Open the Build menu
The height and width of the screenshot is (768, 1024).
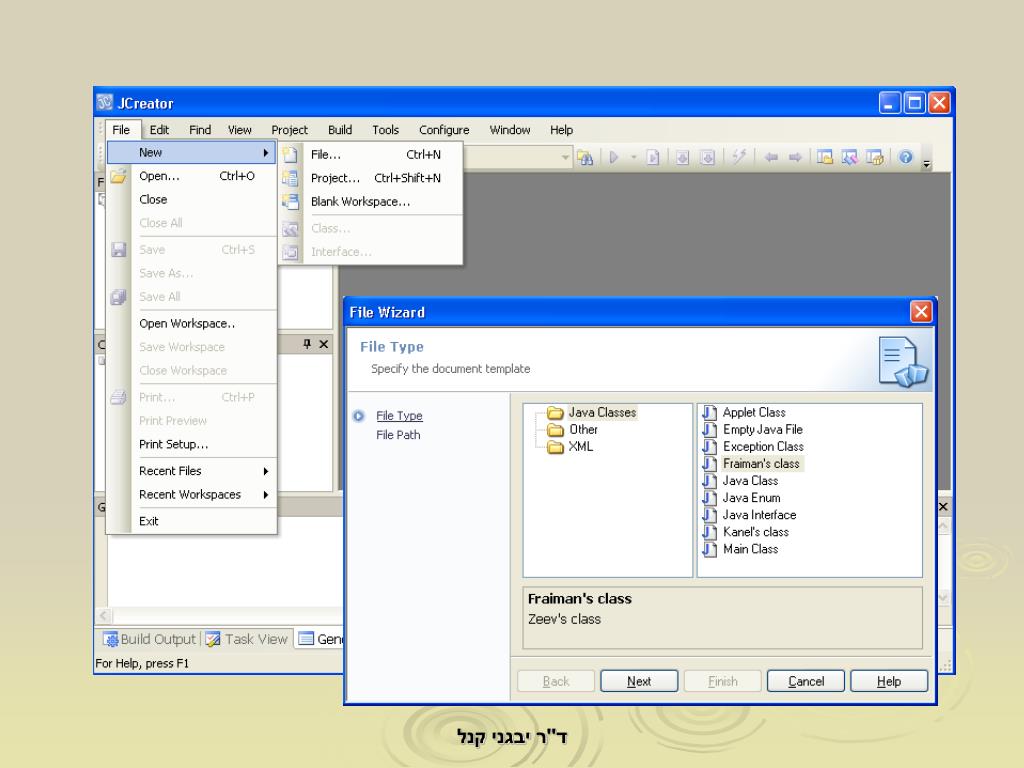click(x=340, y=130)
